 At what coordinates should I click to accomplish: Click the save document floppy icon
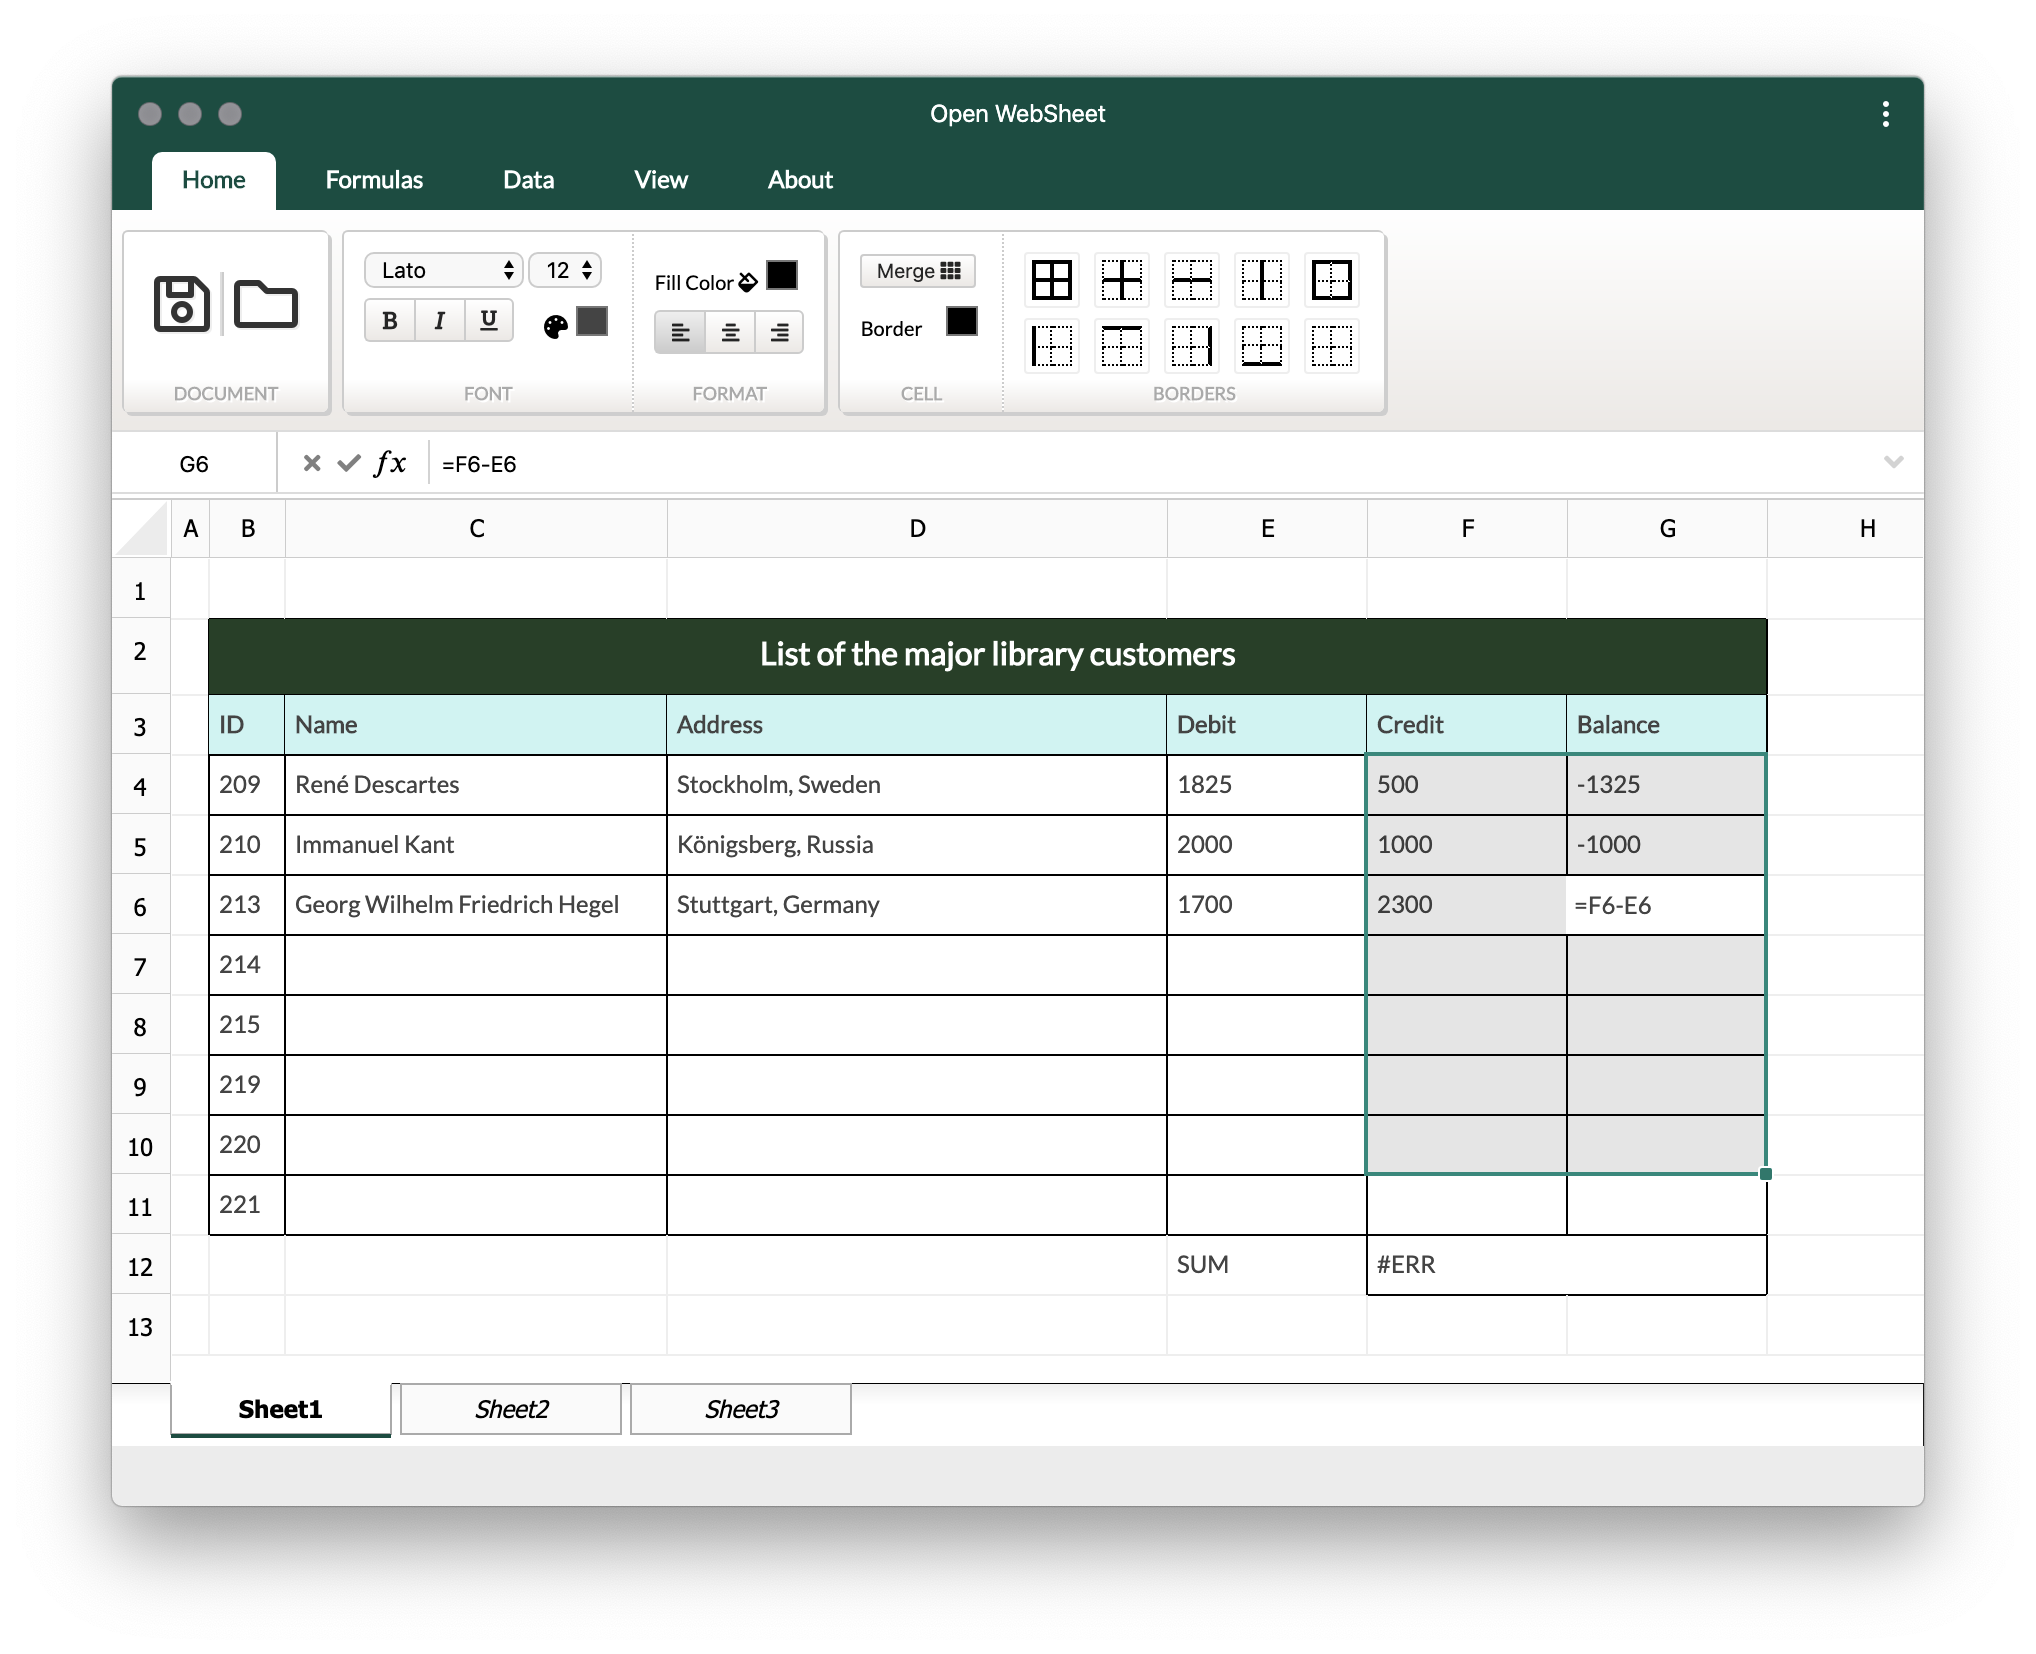(181, 304)
